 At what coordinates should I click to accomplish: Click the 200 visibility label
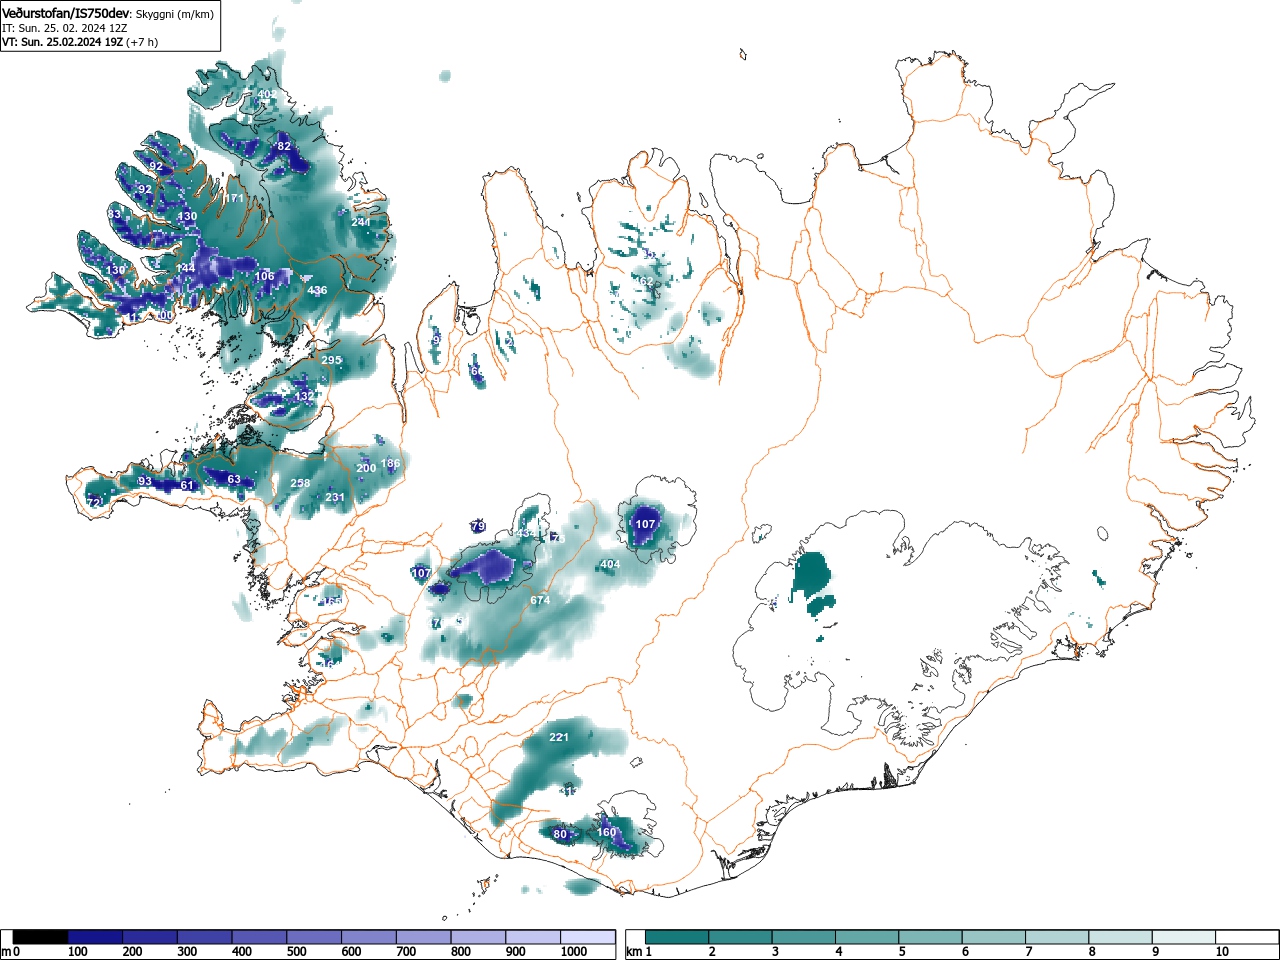(366, 467)
